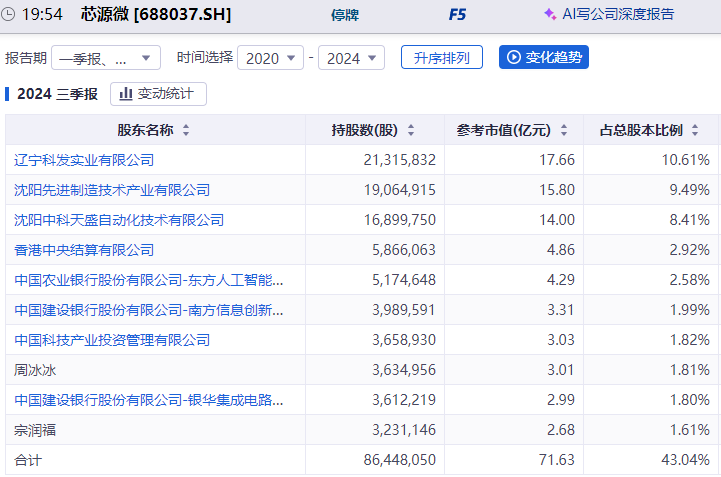Click the 合计 total row label
This screenshot has height=477, width=721.
28,460
